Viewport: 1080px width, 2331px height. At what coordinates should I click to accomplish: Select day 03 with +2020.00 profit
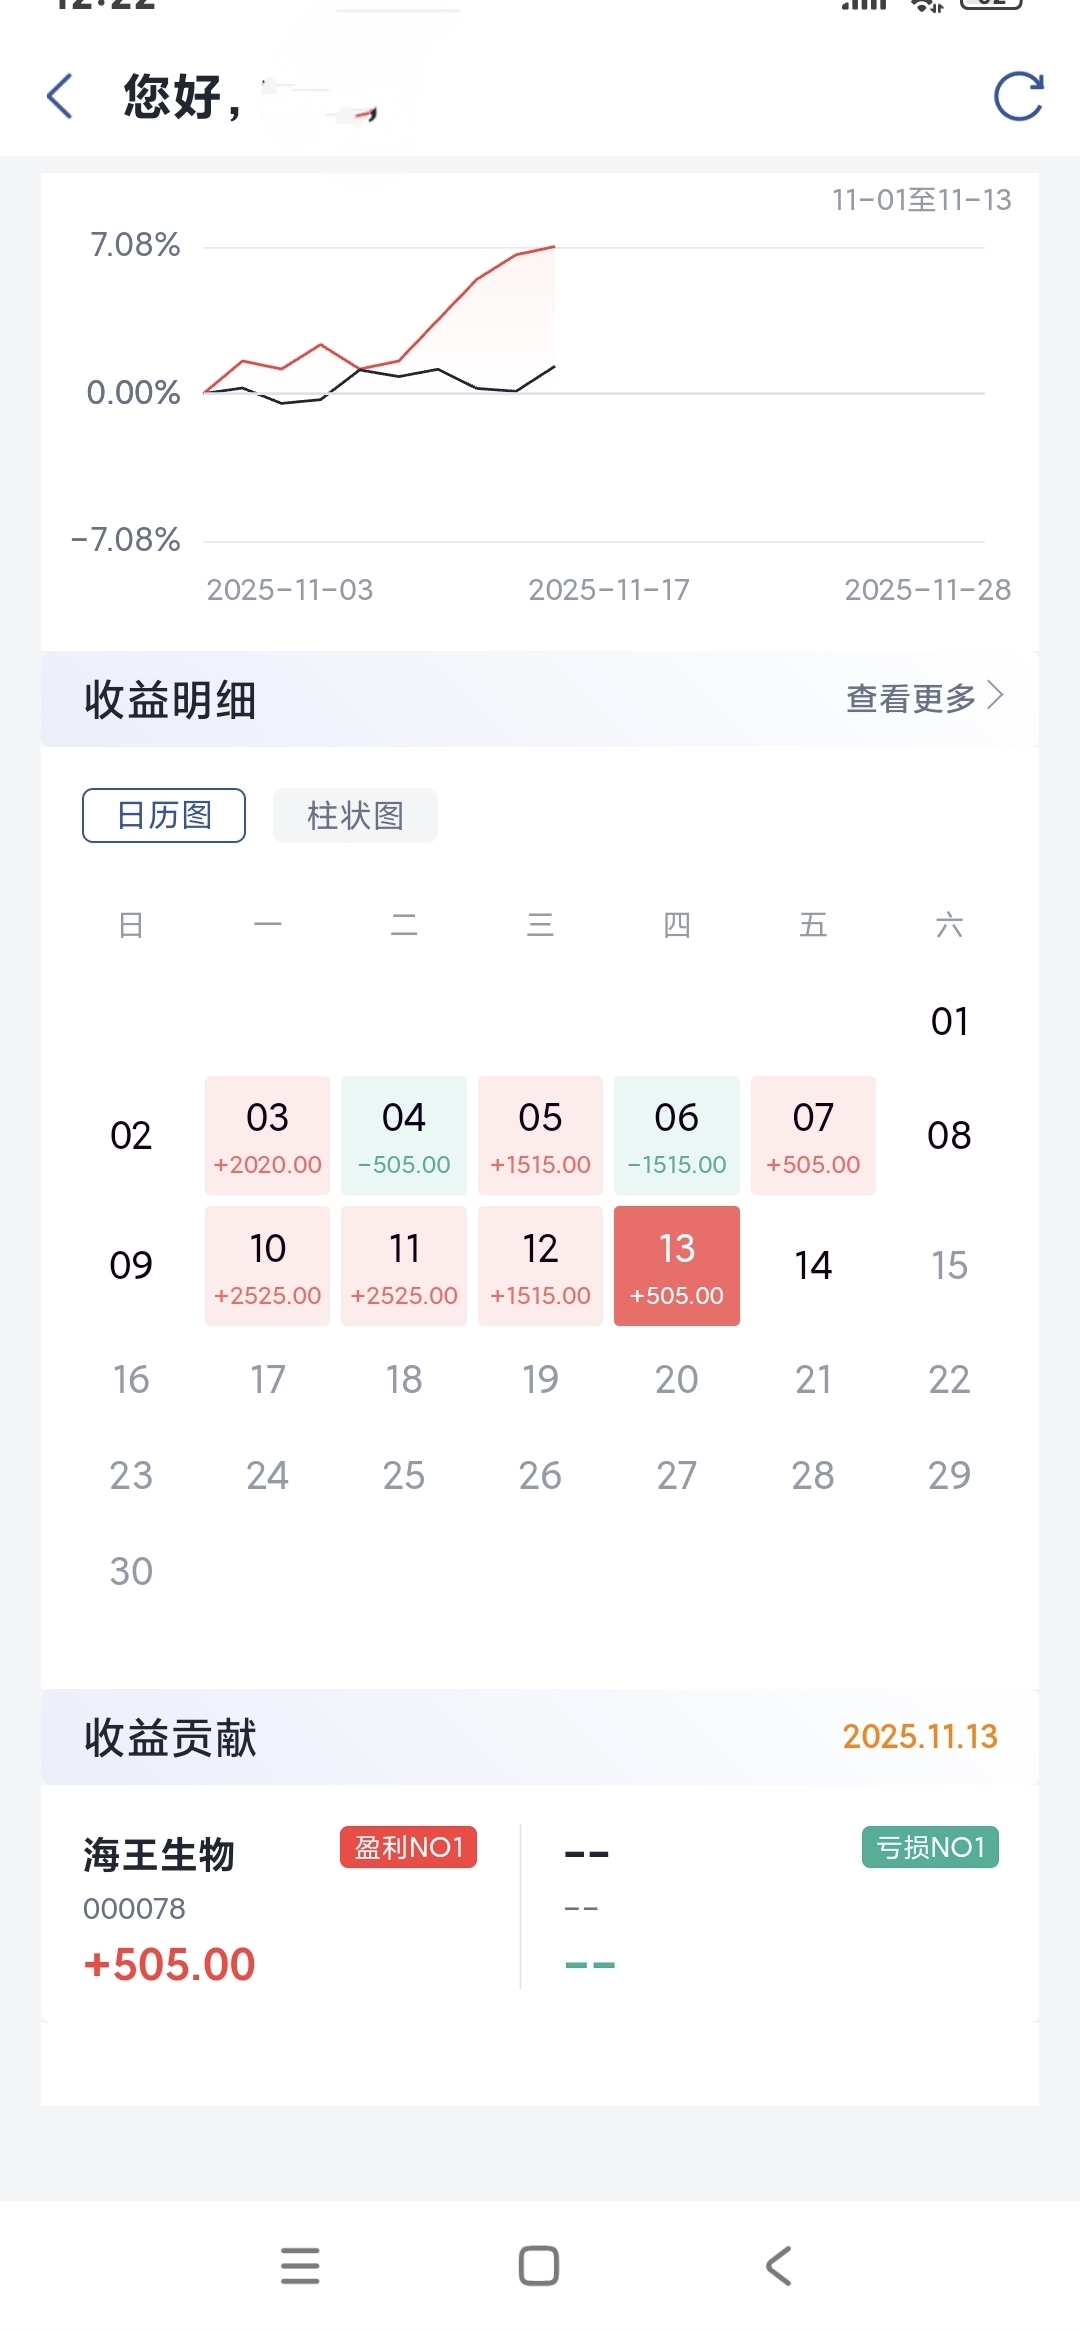267,1135
